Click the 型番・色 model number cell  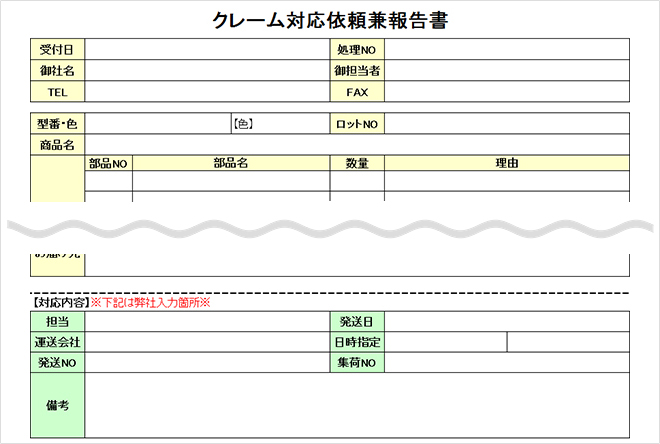(x=157, y=124)
